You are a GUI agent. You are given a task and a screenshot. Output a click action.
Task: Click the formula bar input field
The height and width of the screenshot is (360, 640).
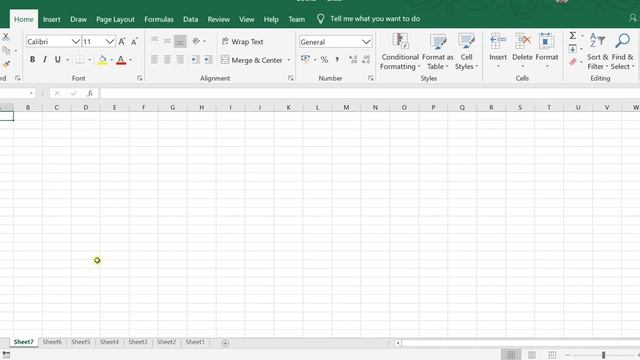tap(369, 93)
